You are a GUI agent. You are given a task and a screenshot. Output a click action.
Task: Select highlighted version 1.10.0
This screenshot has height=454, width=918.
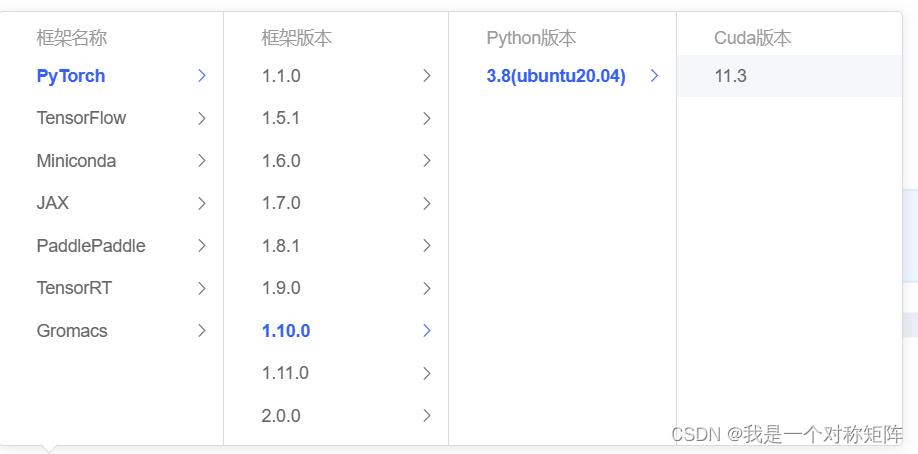[x=286, y=331]
